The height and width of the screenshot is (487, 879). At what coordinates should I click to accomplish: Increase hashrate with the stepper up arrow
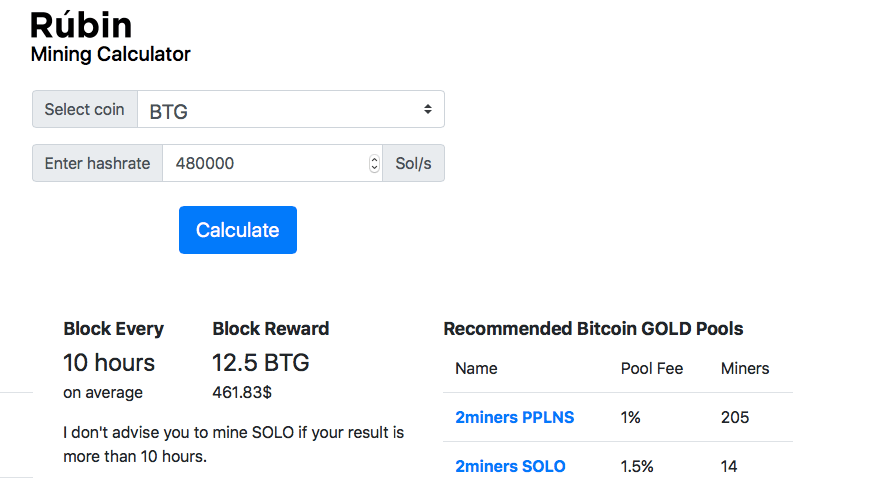(x=375, y=159)
